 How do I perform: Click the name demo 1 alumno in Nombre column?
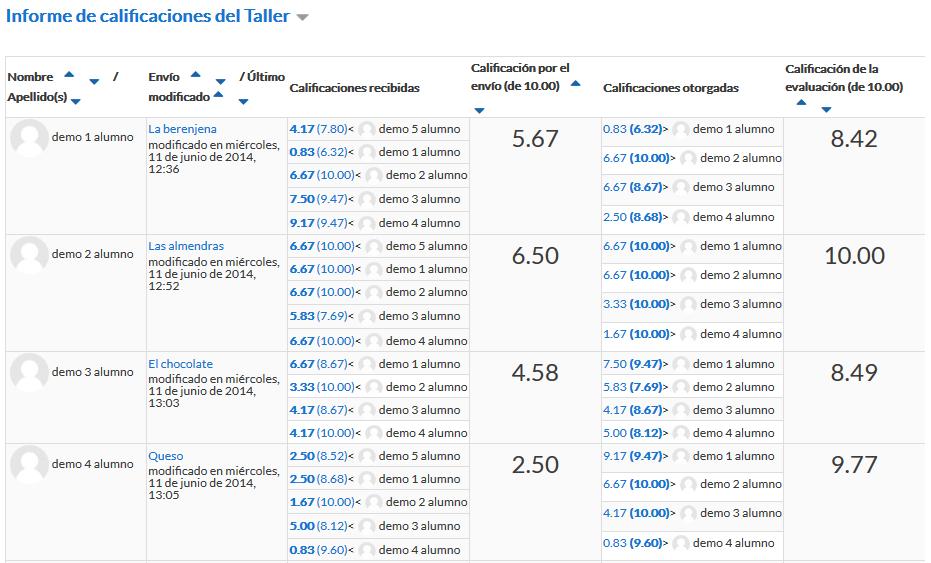click(93, 137)
